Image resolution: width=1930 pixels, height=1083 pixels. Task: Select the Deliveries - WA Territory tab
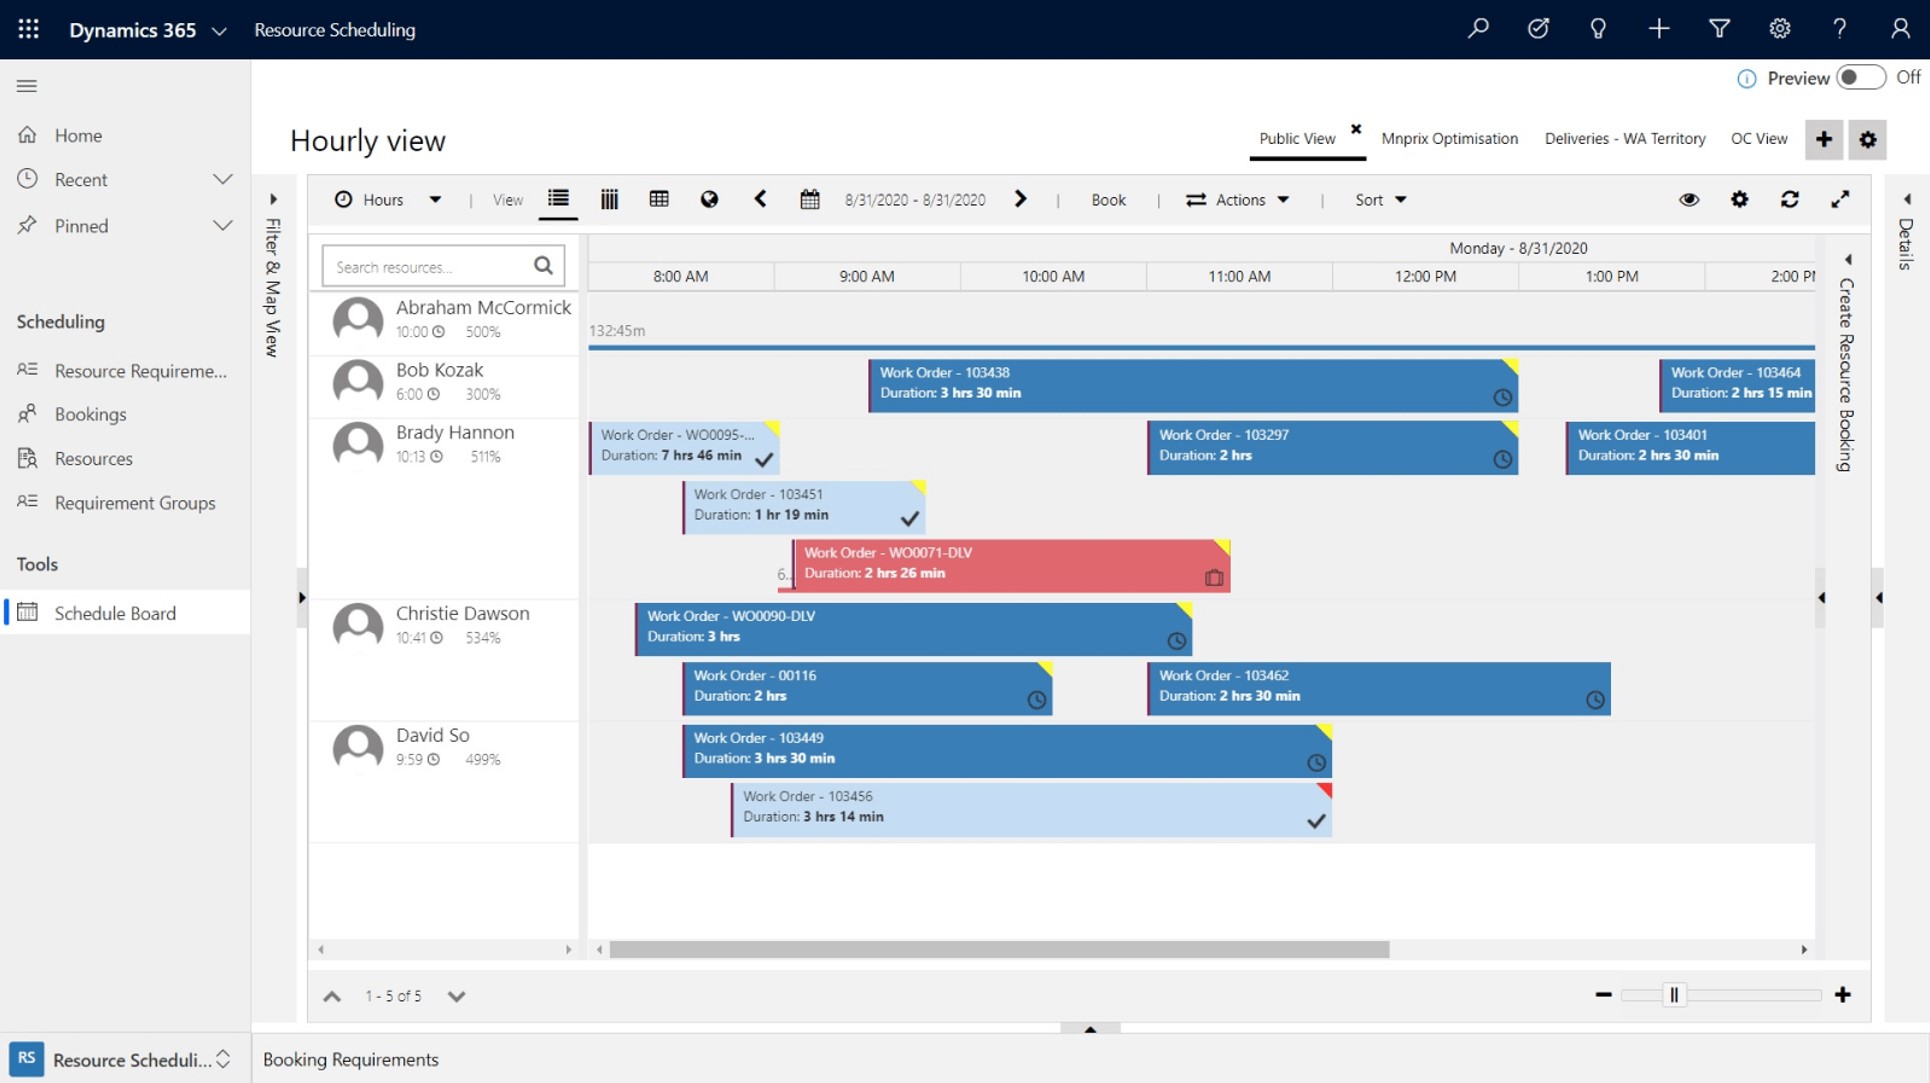(1625, 138)
